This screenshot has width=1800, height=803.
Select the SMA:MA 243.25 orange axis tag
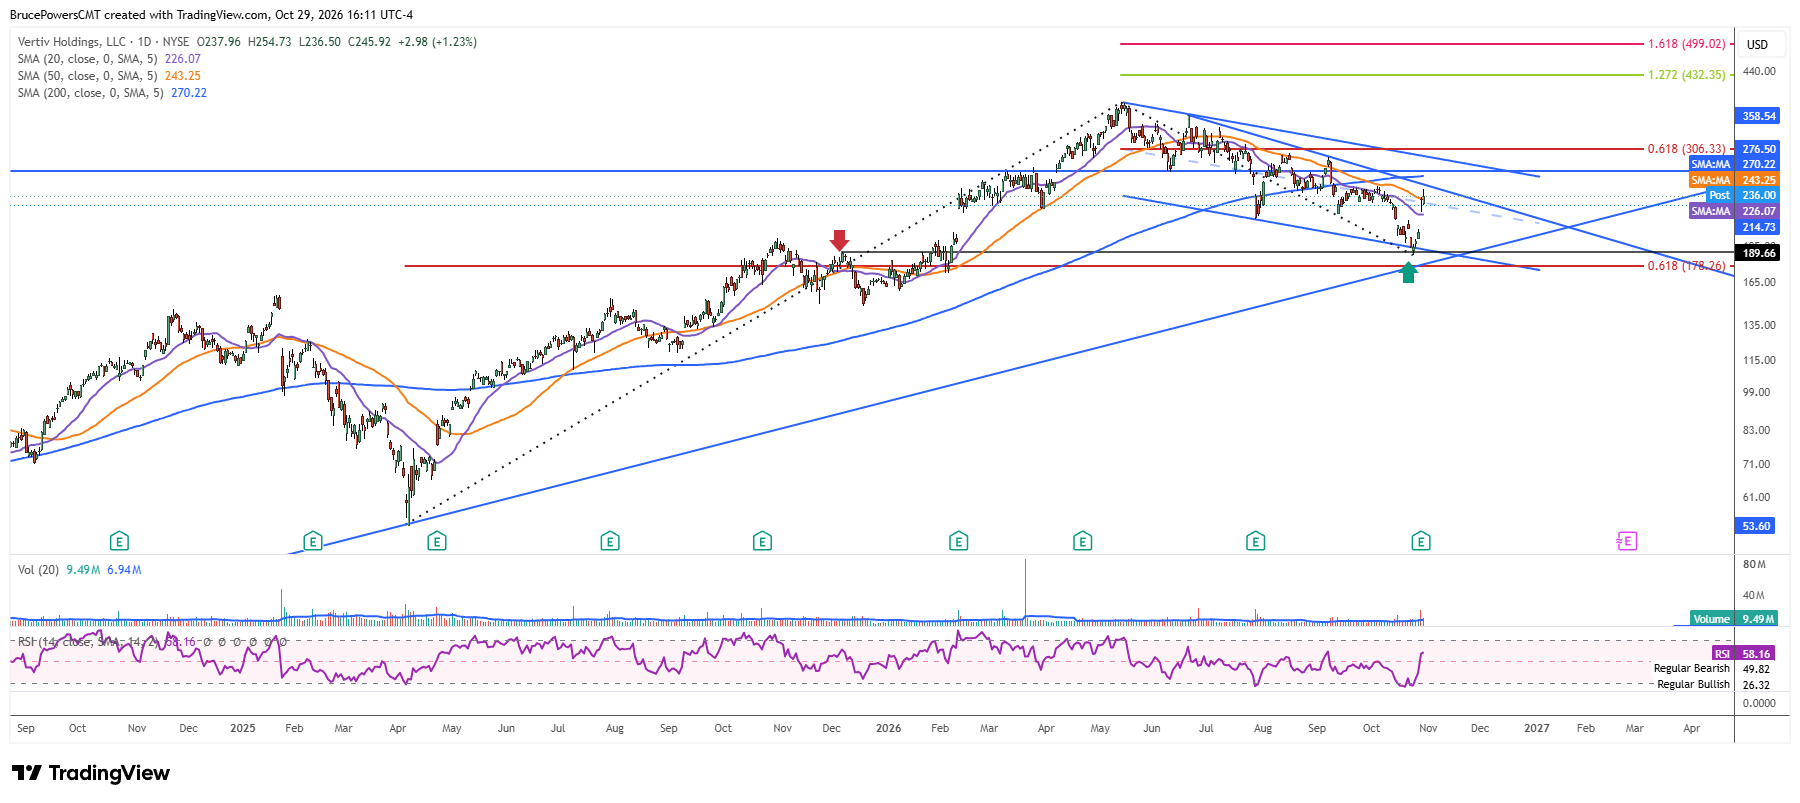click(x=1734, y=180)
